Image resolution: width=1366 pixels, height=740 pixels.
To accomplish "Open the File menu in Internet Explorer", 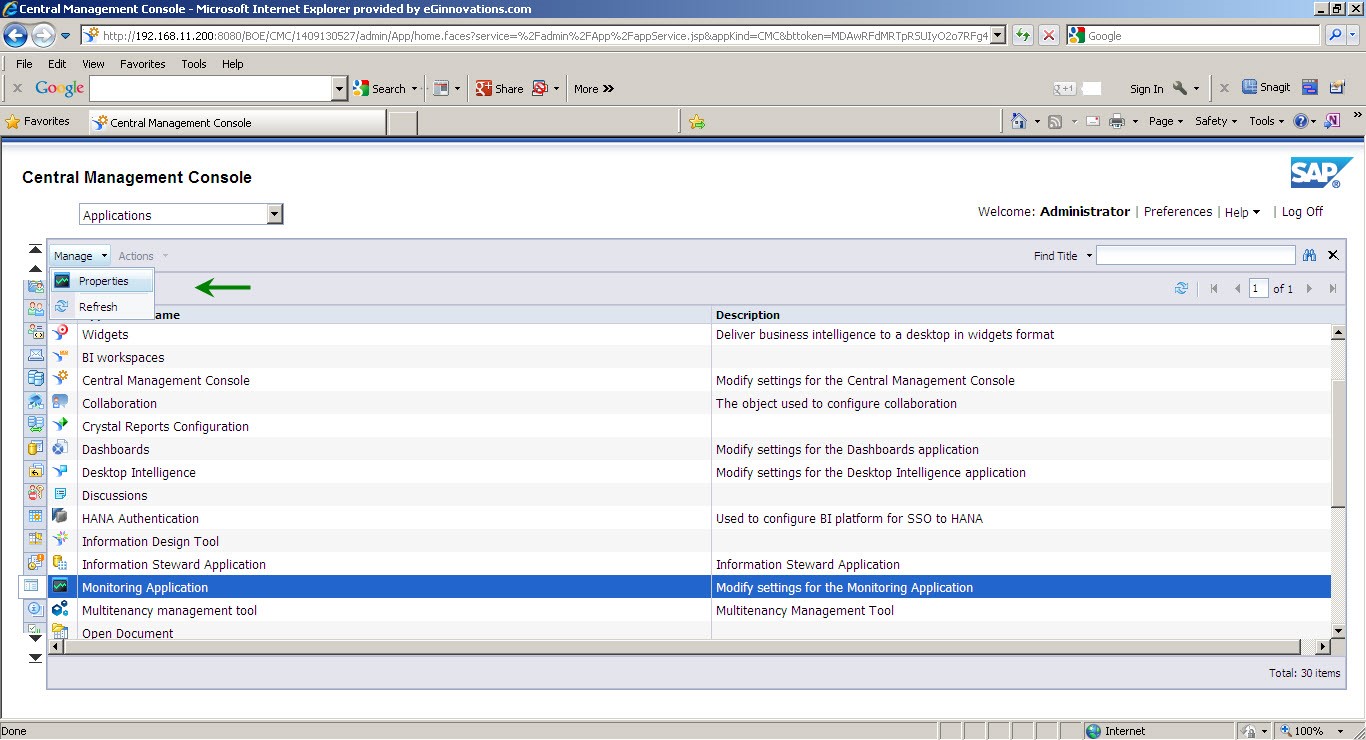I will pos(24,64).
